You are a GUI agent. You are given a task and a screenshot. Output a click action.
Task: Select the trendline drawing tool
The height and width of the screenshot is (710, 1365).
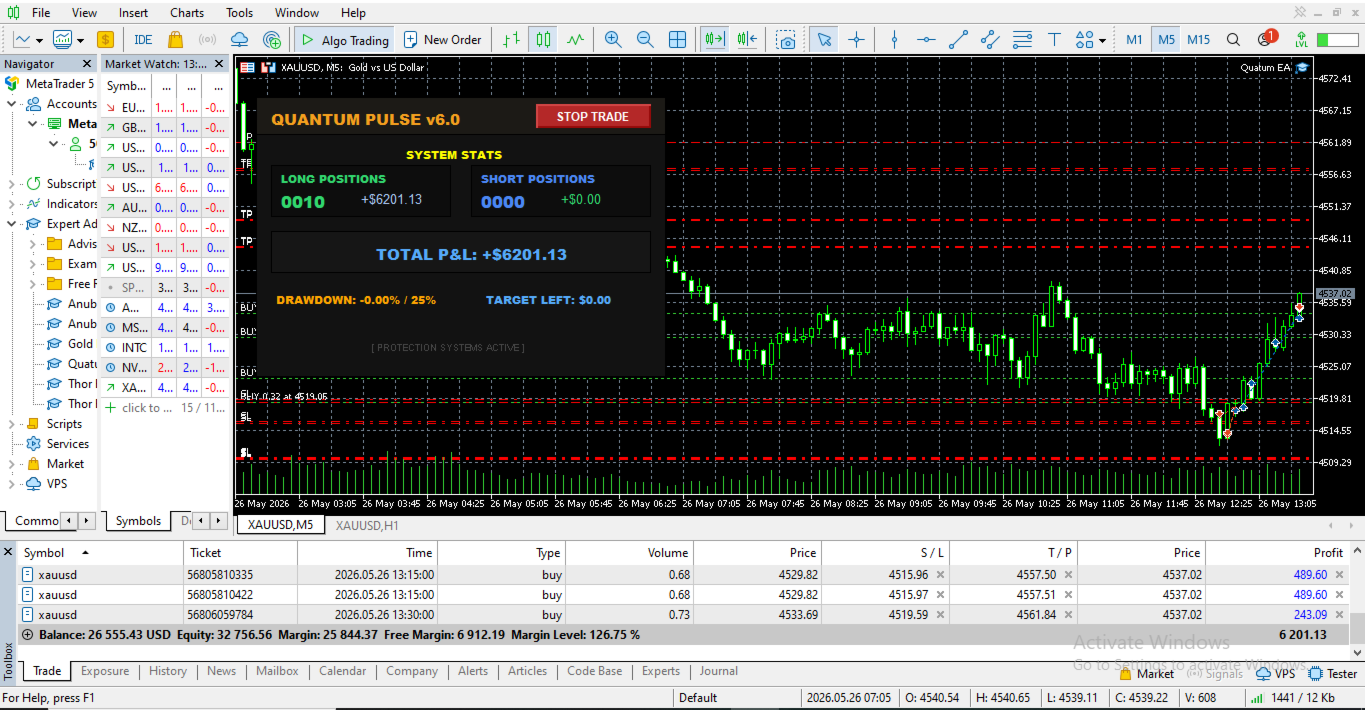tap(958, 40)
